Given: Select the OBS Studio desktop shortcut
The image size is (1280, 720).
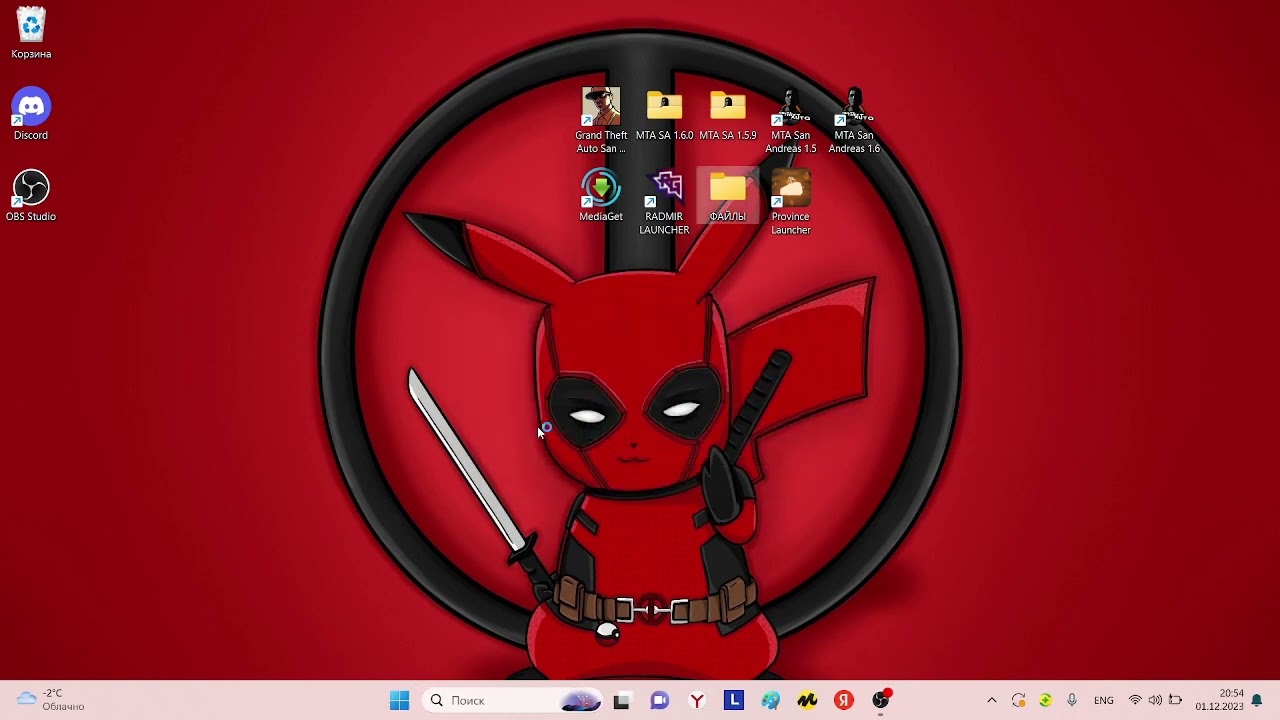Looking at the screenshot, I should click(31, 195).
